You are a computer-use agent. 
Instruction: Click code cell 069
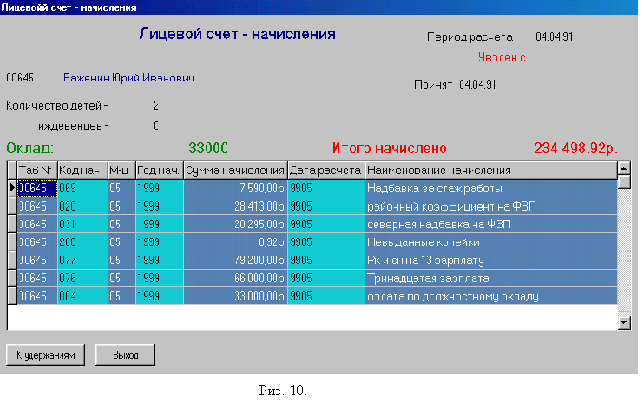click(x=83, y=188)
